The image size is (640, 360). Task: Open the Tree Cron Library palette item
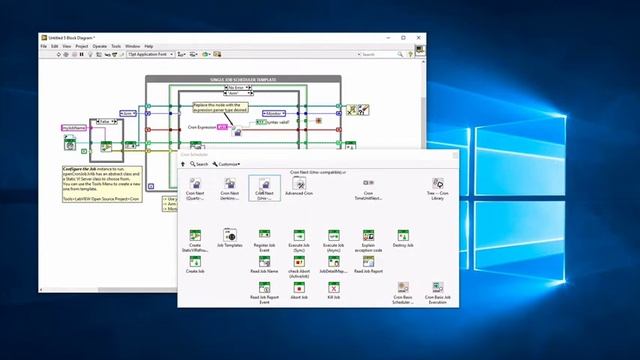click(x=438, y=189)
